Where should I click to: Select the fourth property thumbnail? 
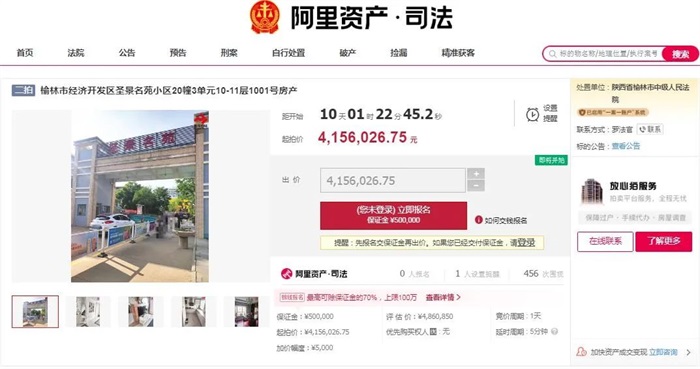tap(194, 311)
